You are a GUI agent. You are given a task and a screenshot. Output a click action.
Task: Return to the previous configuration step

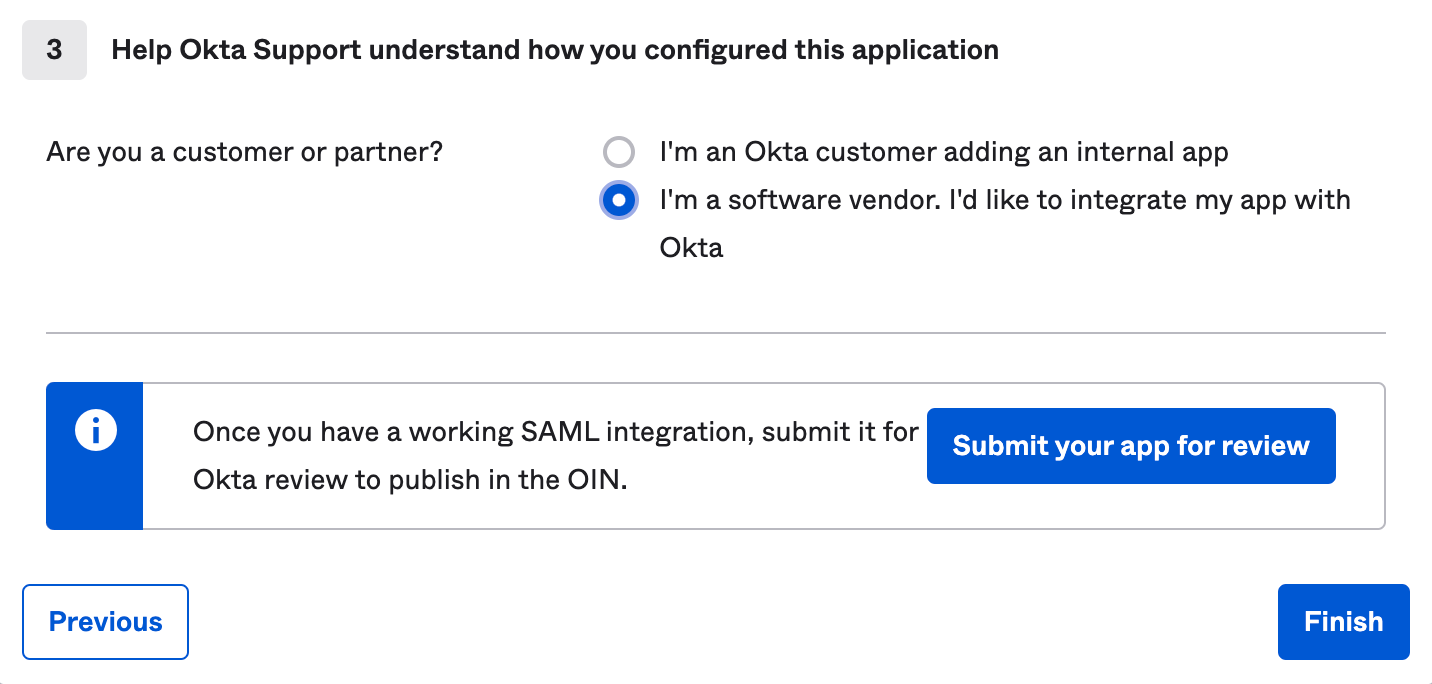point(105,621)
